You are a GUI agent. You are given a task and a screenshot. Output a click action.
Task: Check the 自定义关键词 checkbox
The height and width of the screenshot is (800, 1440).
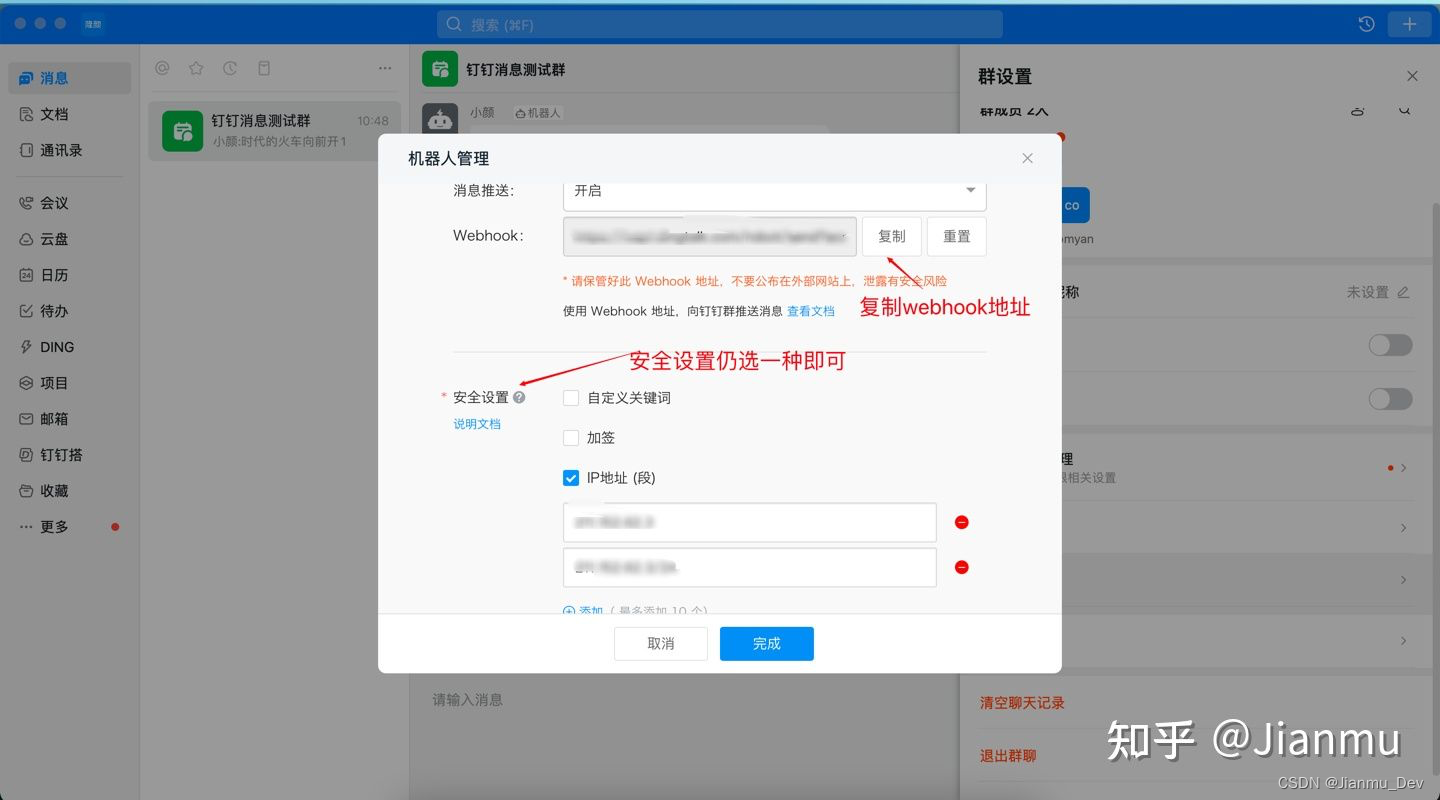pyautogui.click(x=571, y=398)
